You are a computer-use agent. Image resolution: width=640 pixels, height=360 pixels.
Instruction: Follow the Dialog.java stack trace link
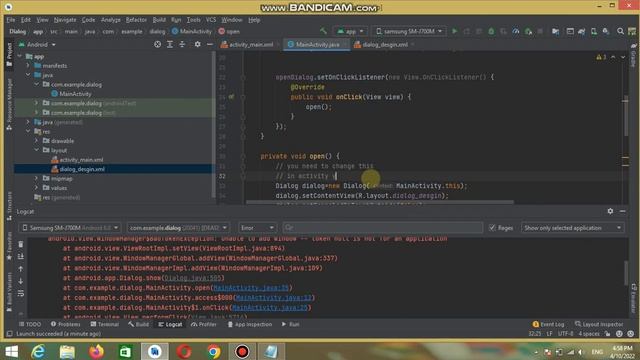coord(192,278)
